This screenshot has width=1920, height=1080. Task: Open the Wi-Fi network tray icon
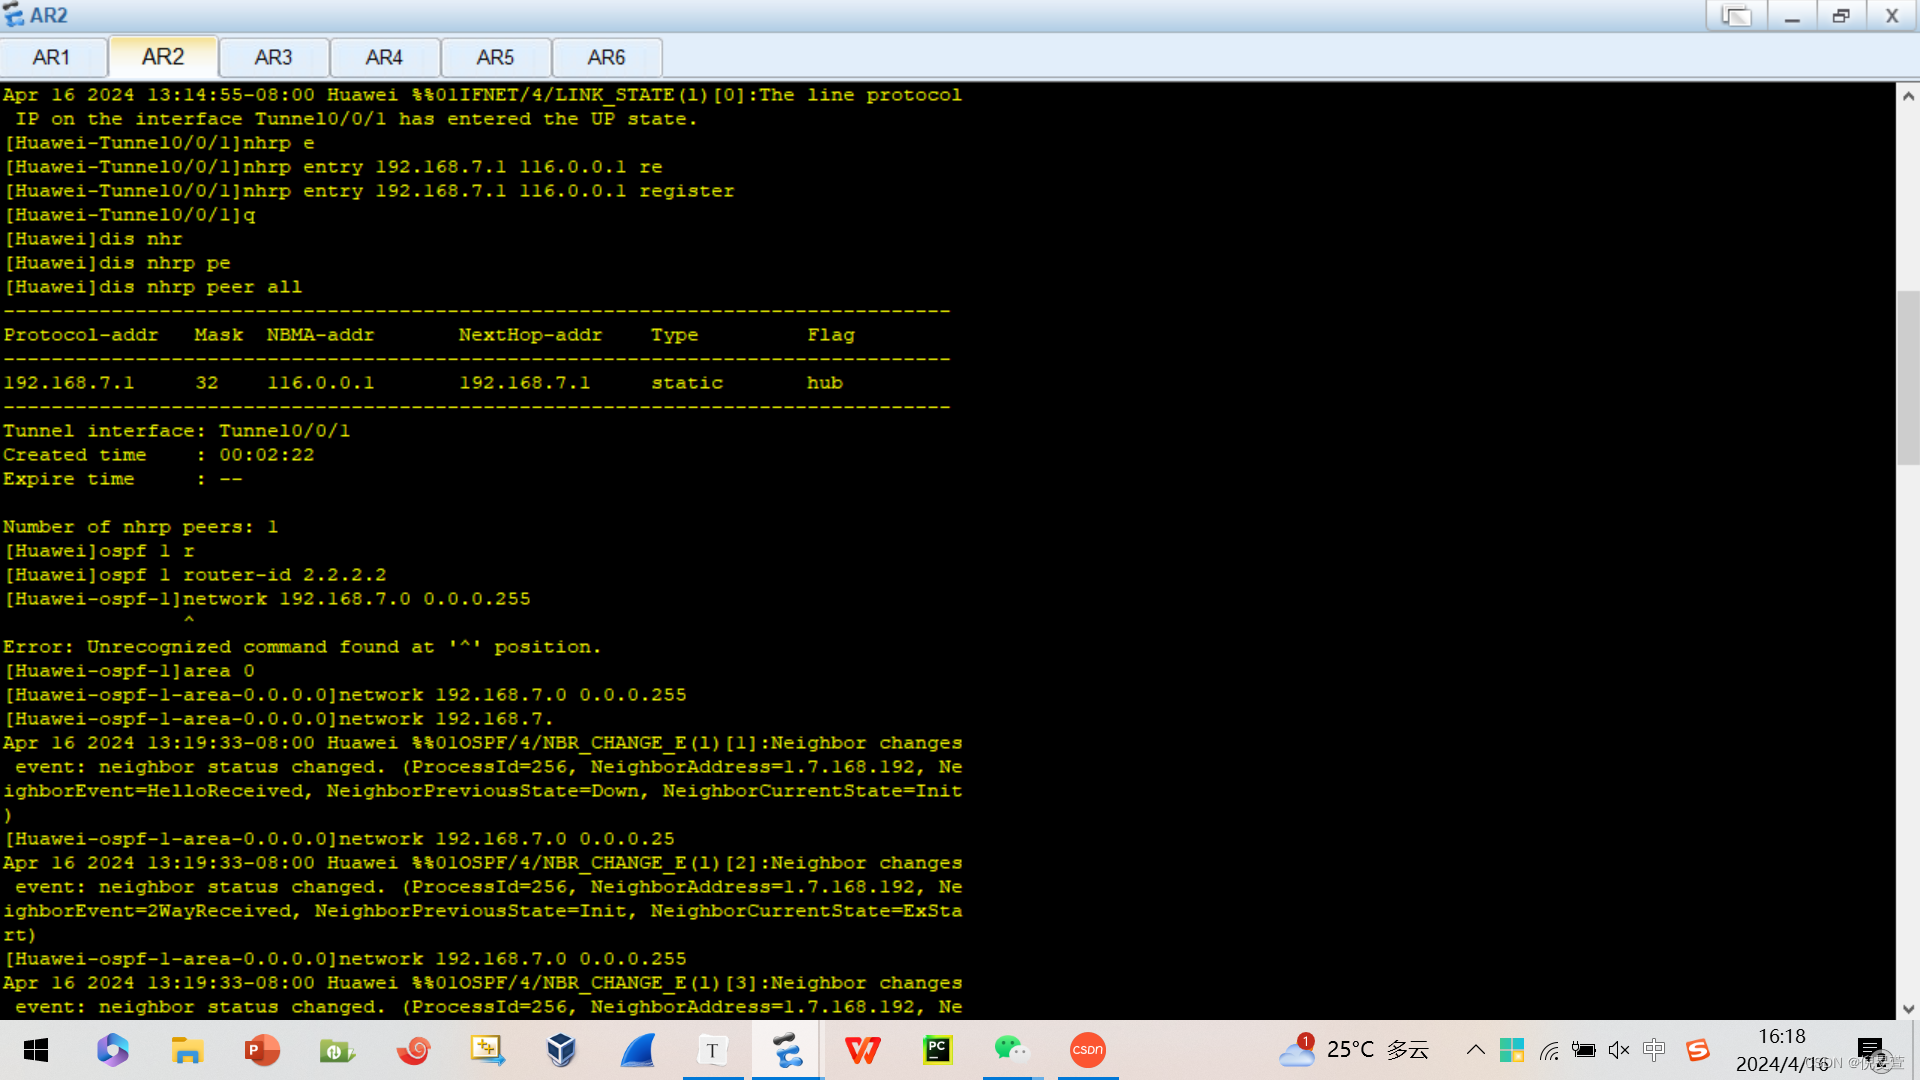point(1548,1050)
